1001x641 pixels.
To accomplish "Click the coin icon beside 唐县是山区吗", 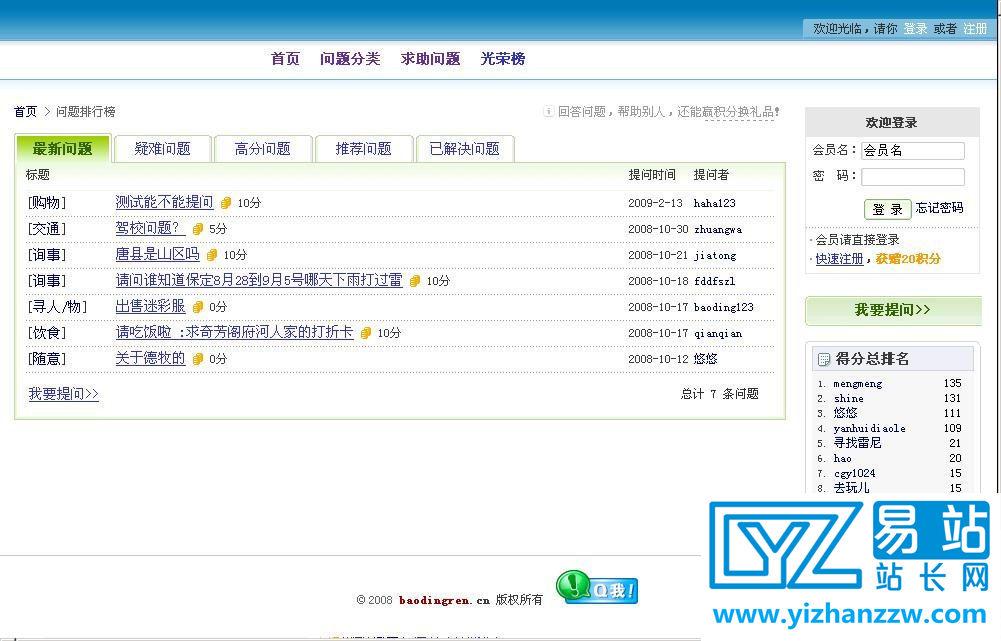I will (x=212, y=255).
